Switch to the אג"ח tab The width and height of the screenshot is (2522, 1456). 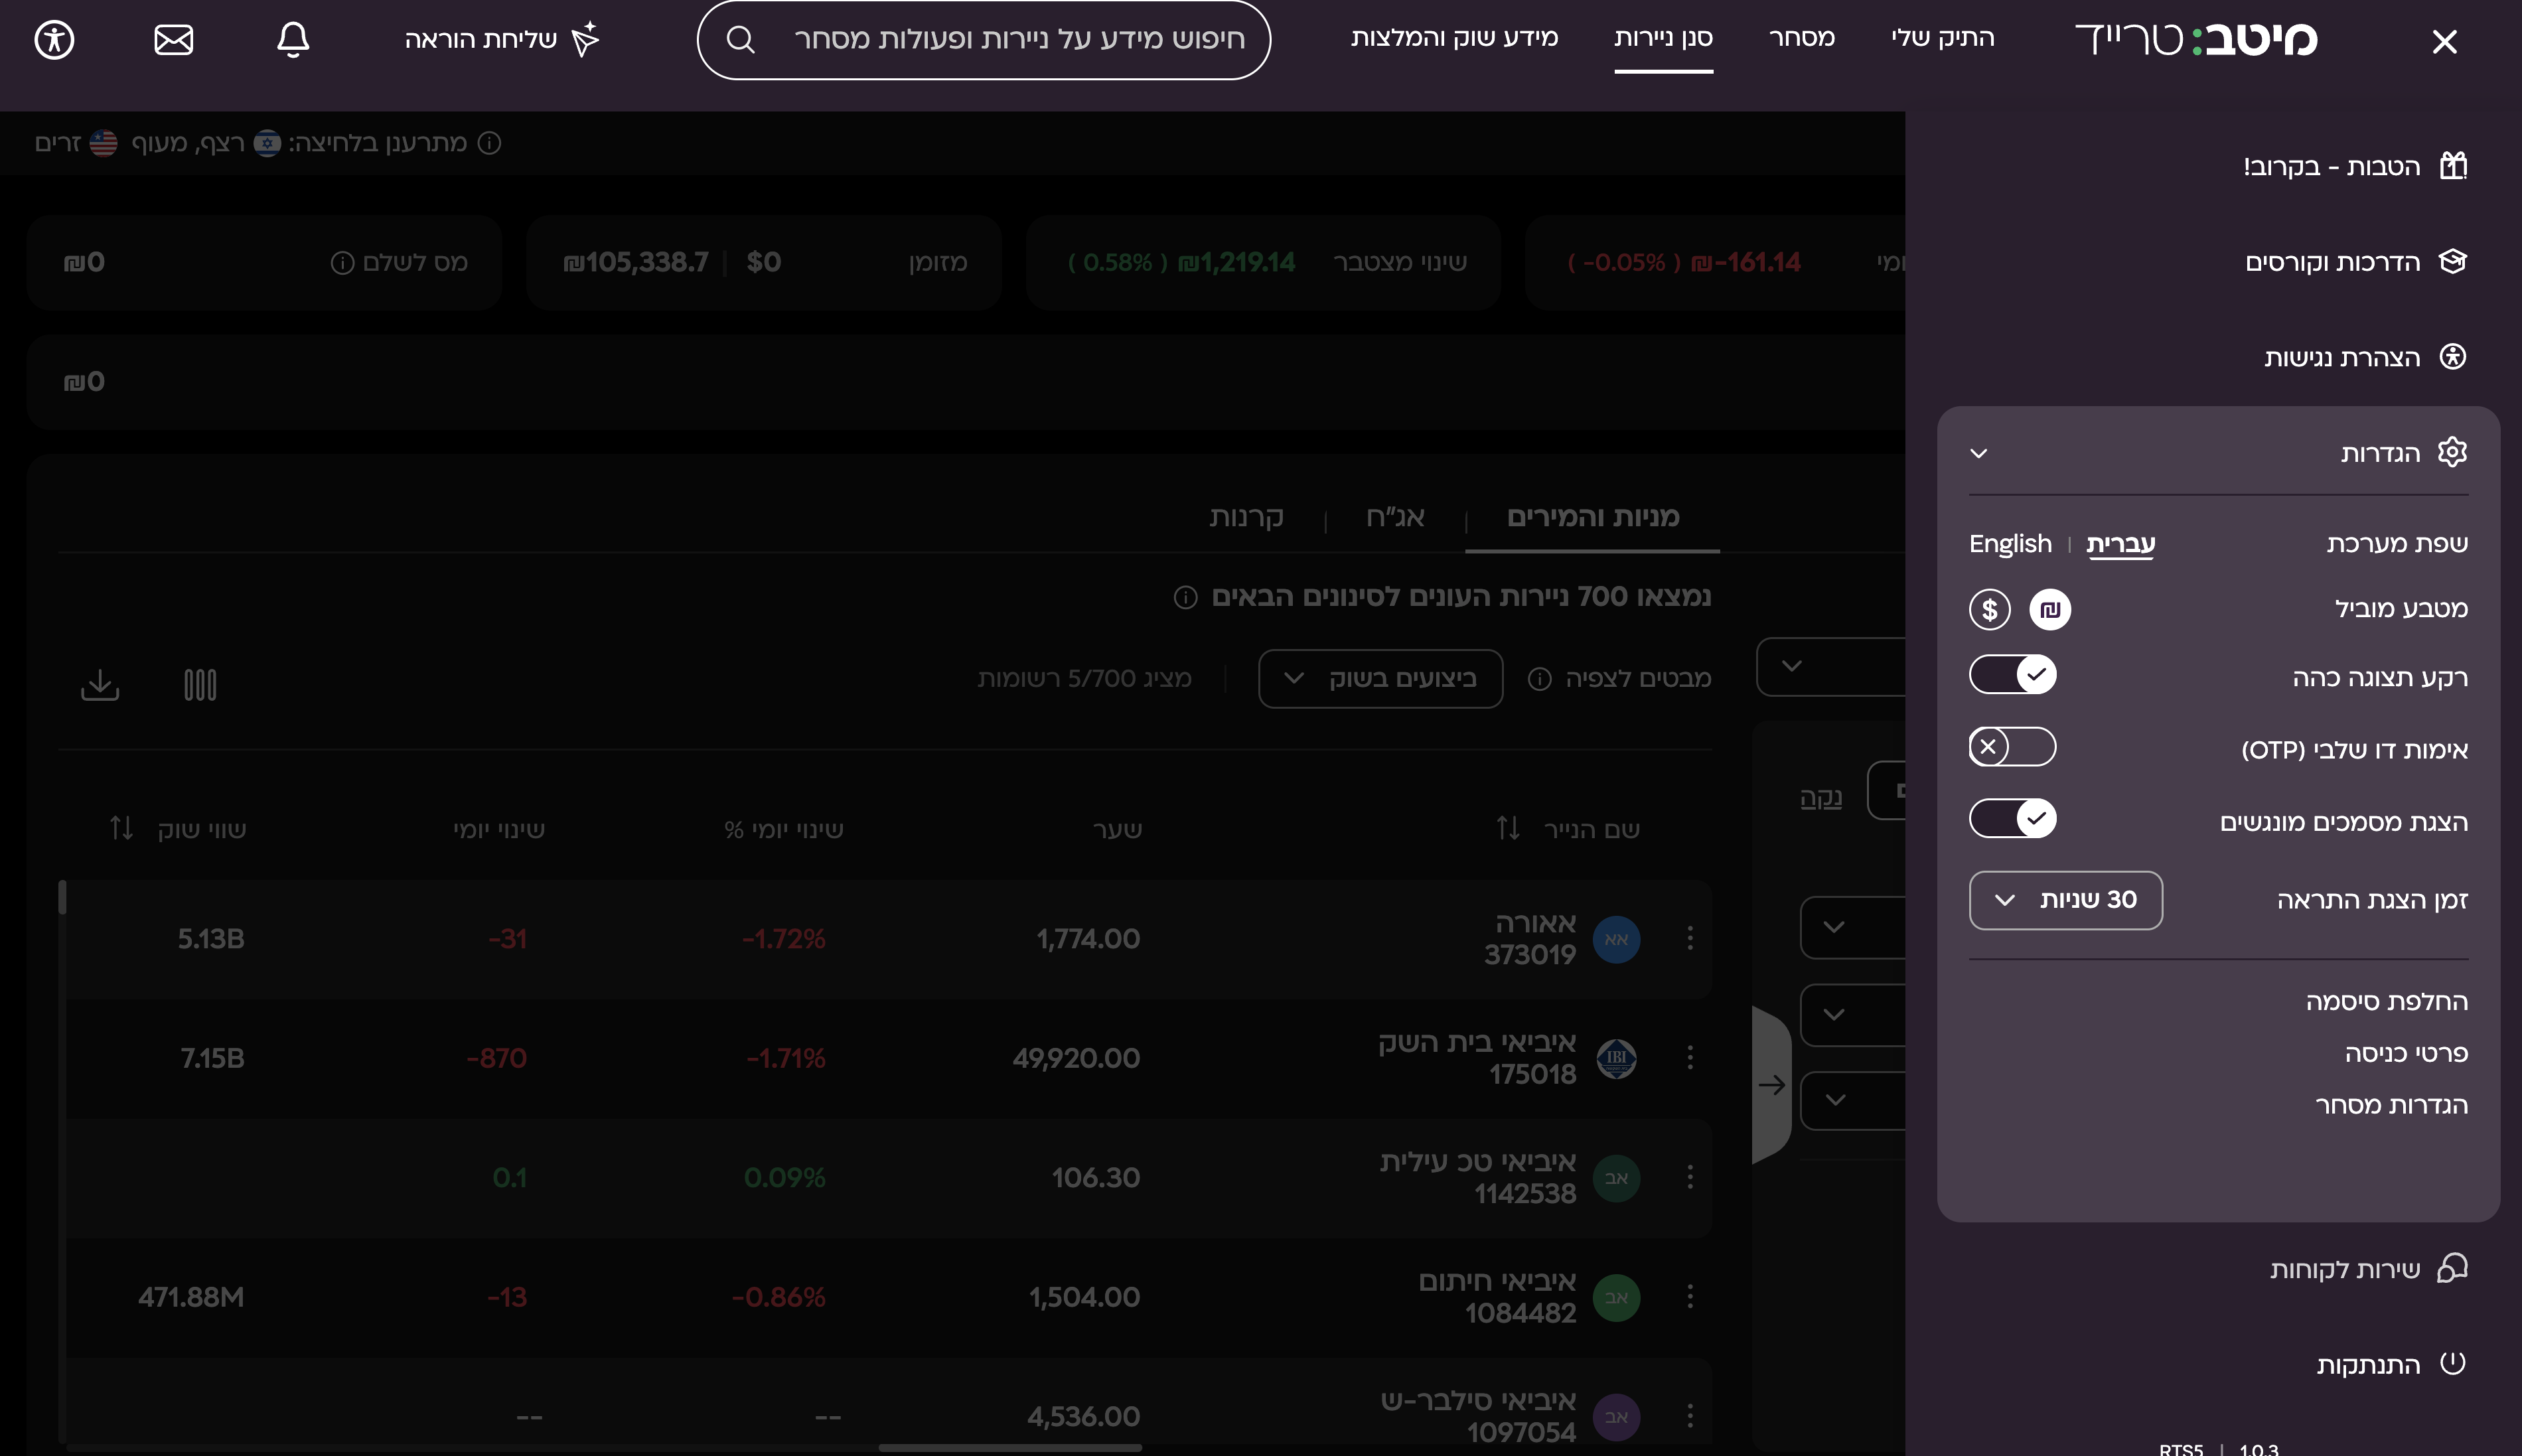pos(1395,517)
